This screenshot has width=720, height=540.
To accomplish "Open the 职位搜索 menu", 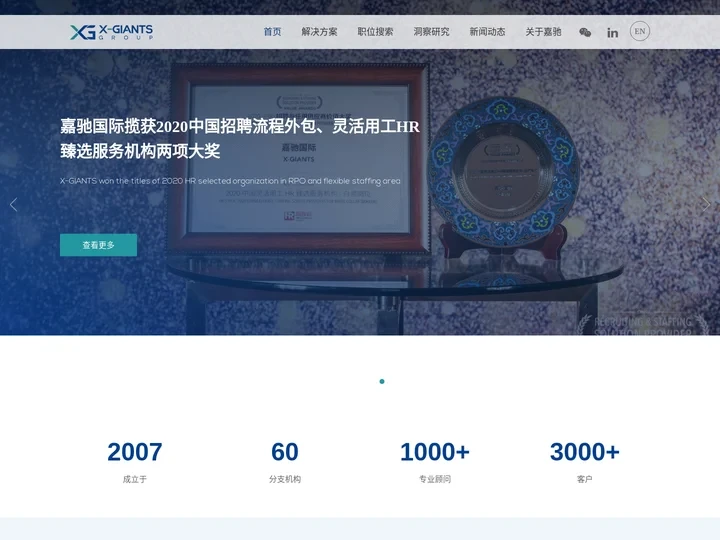I will click(x=375, y=32).
